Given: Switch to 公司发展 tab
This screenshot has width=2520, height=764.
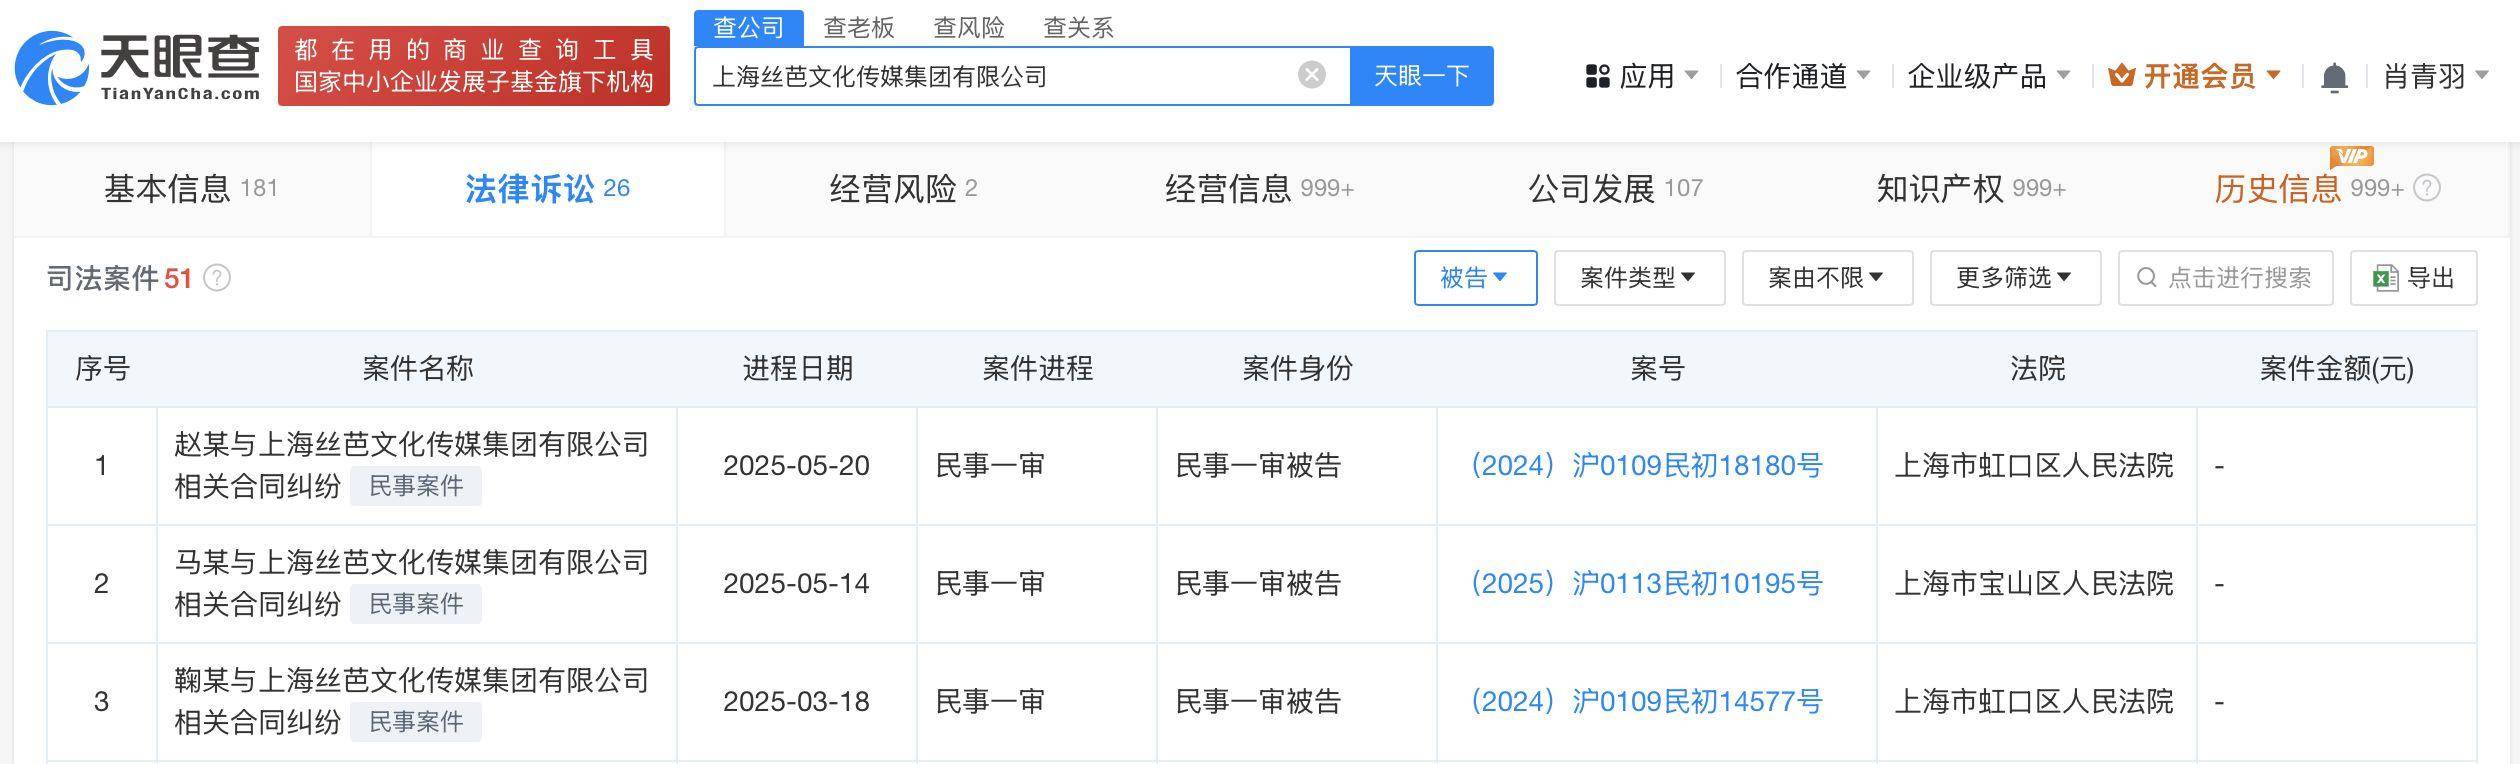Looking at the screenshot, I should [1615, 188].
